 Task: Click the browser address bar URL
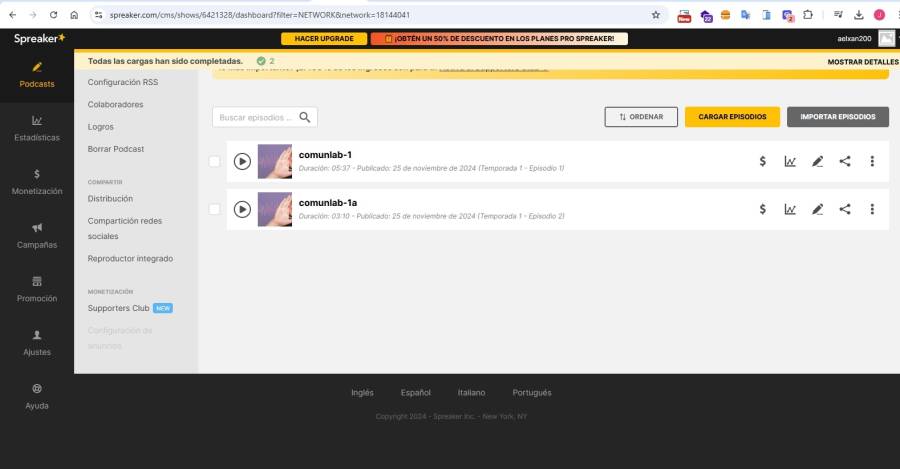coord(260,15)
